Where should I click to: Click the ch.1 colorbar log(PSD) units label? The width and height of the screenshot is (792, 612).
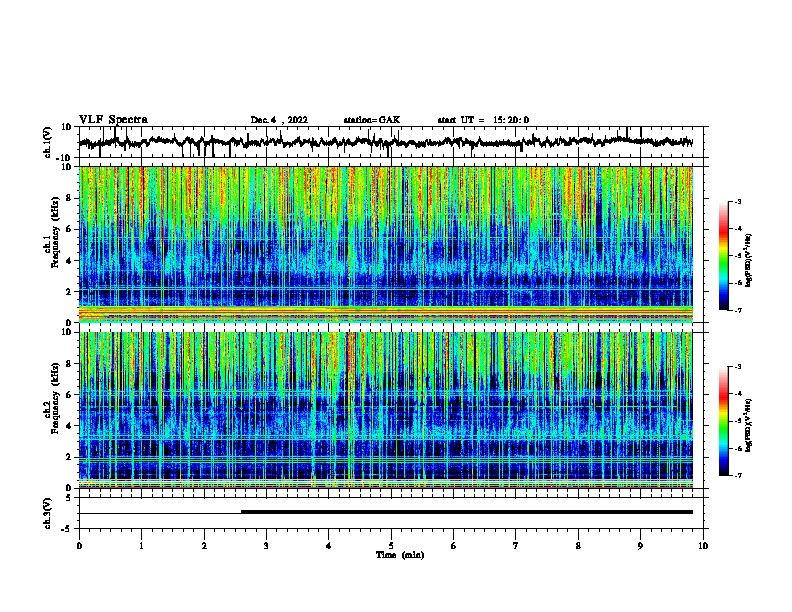[x=748, y=261]
